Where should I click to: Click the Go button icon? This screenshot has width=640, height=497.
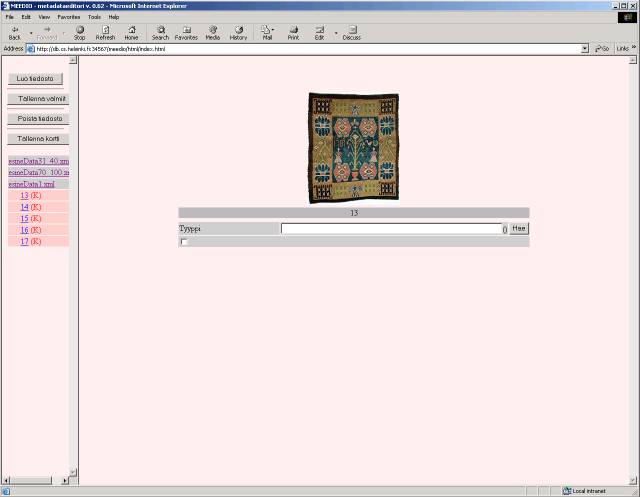click(x=602, y=49)
